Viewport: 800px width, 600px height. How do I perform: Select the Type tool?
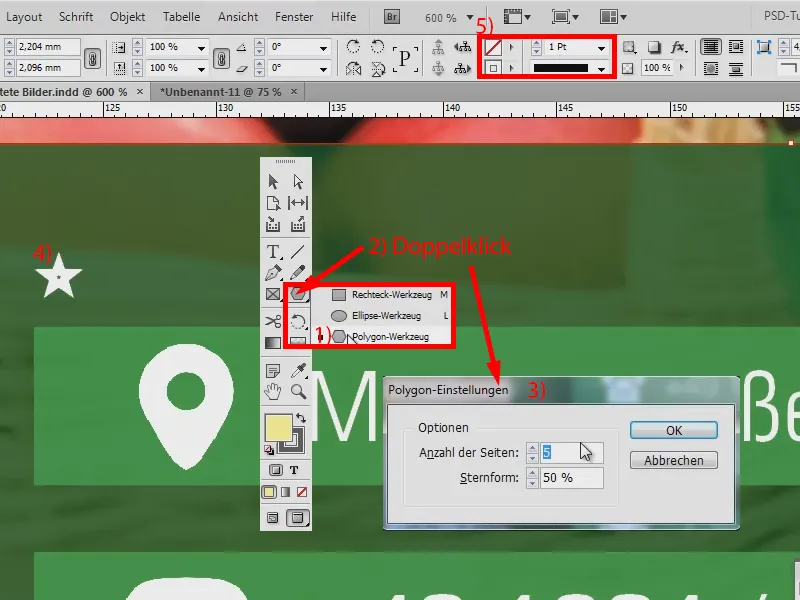click(x=273, y=252)
